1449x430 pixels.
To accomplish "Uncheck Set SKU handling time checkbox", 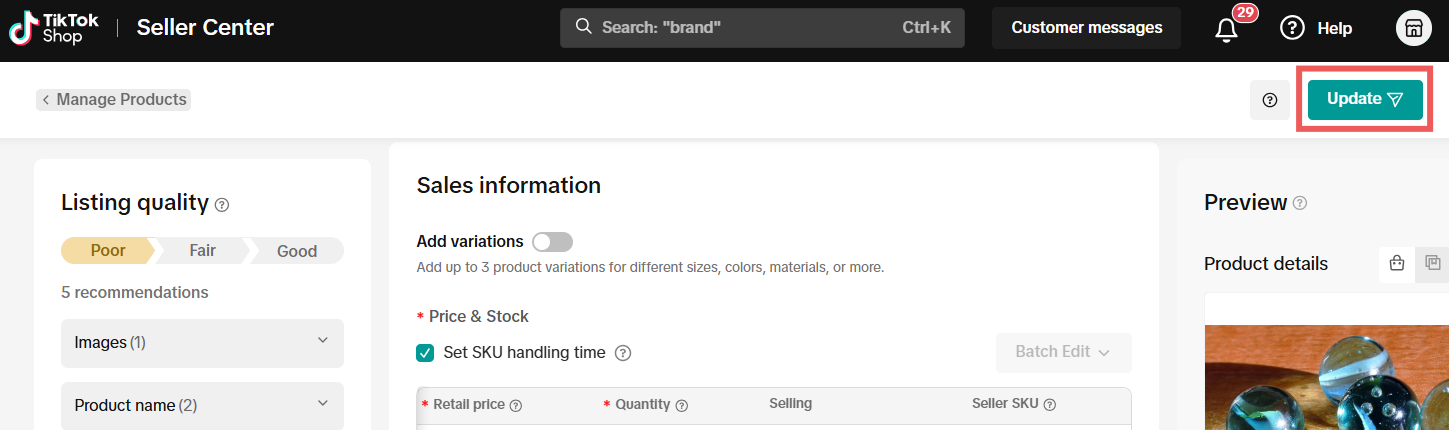I will pyautogui.click(x=425, y=353).
